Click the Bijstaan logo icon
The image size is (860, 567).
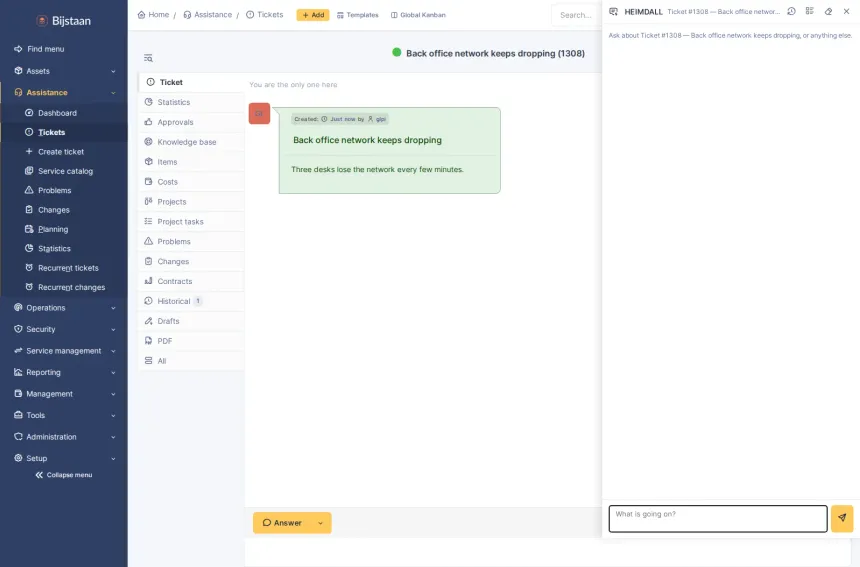point(42,21)
